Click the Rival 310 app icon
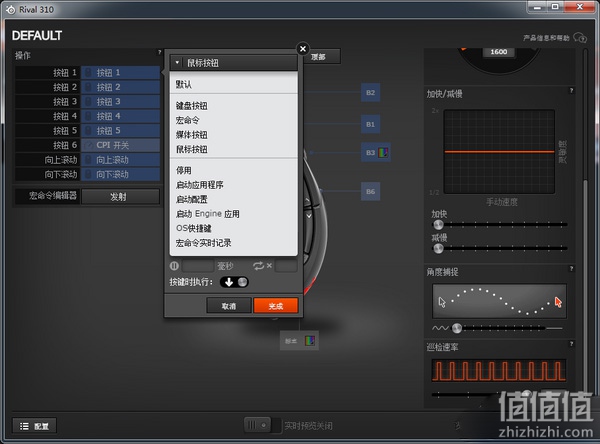The image size is (600, 444). (11, 10)
